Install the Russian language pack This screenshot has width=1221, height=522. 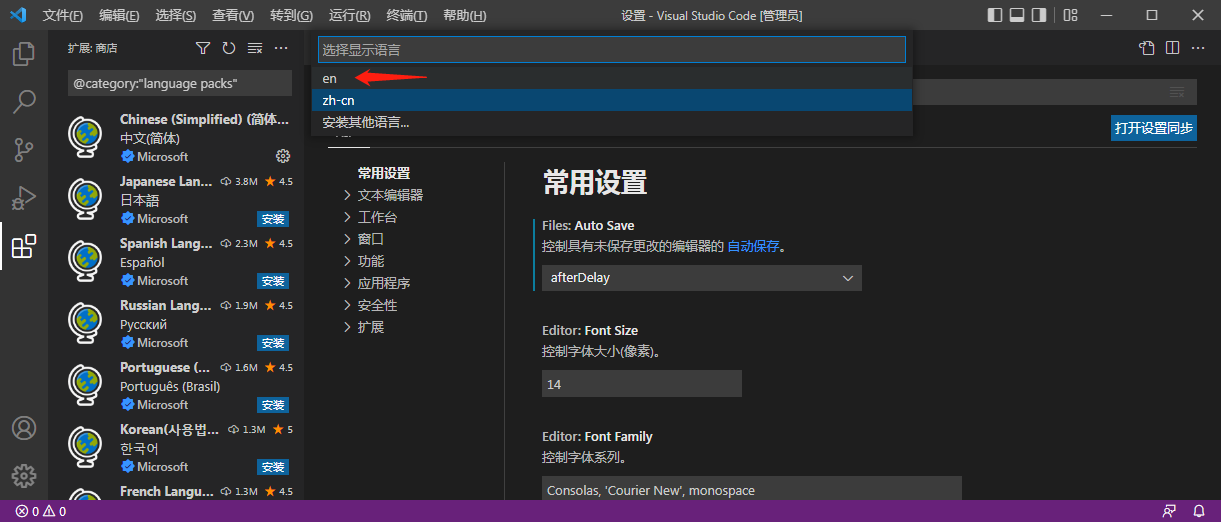pos(273,343)
